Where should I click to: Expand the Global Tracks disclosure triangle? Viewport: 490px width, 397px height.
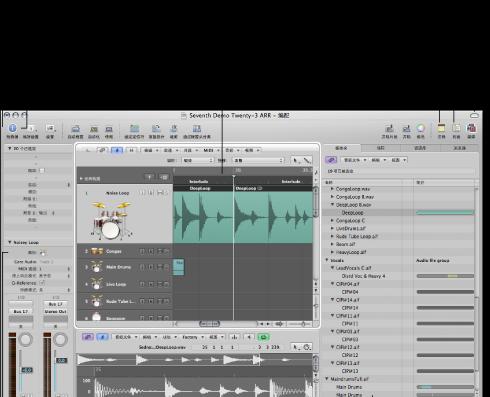81,179
